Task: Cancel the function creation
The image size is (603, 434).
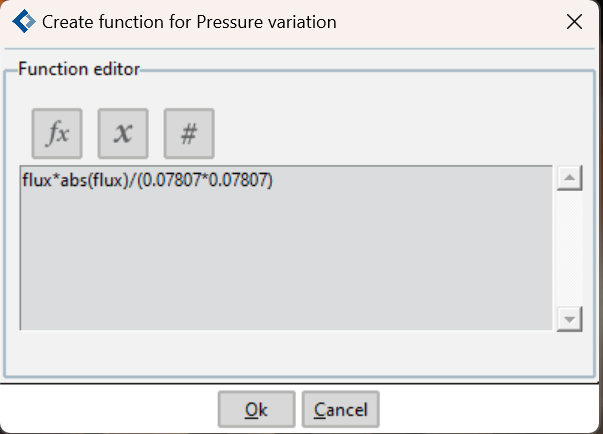Action: (341, 409)
